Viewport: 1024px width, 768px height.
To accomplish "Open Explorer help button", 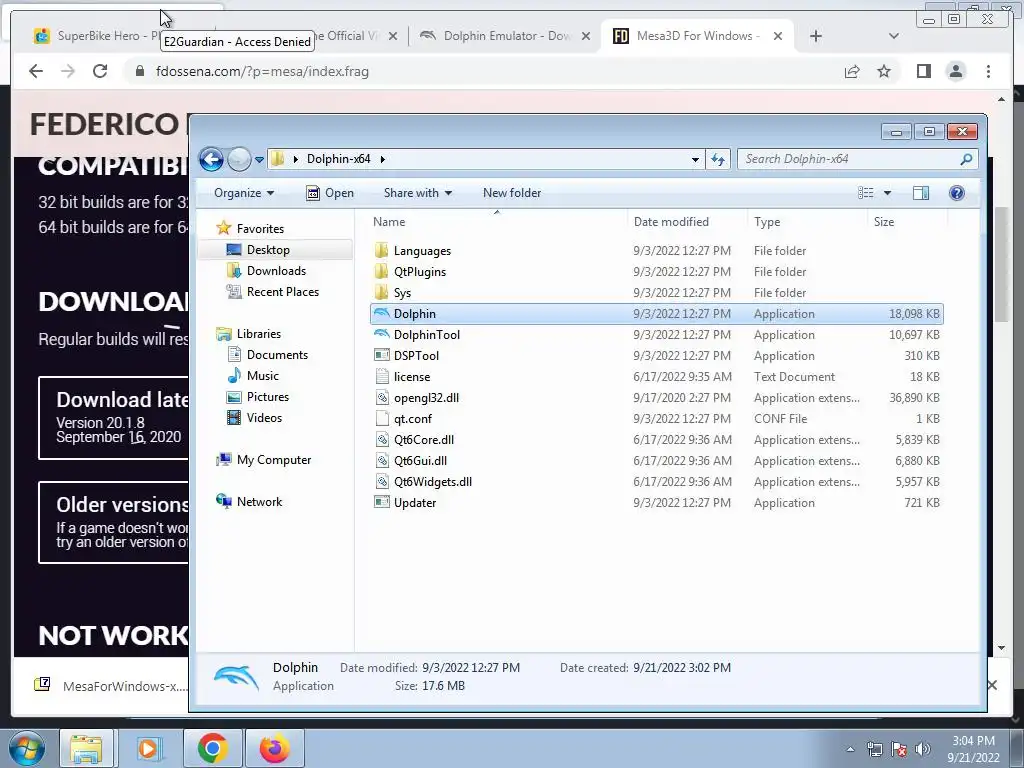I will tap(957, 193).
